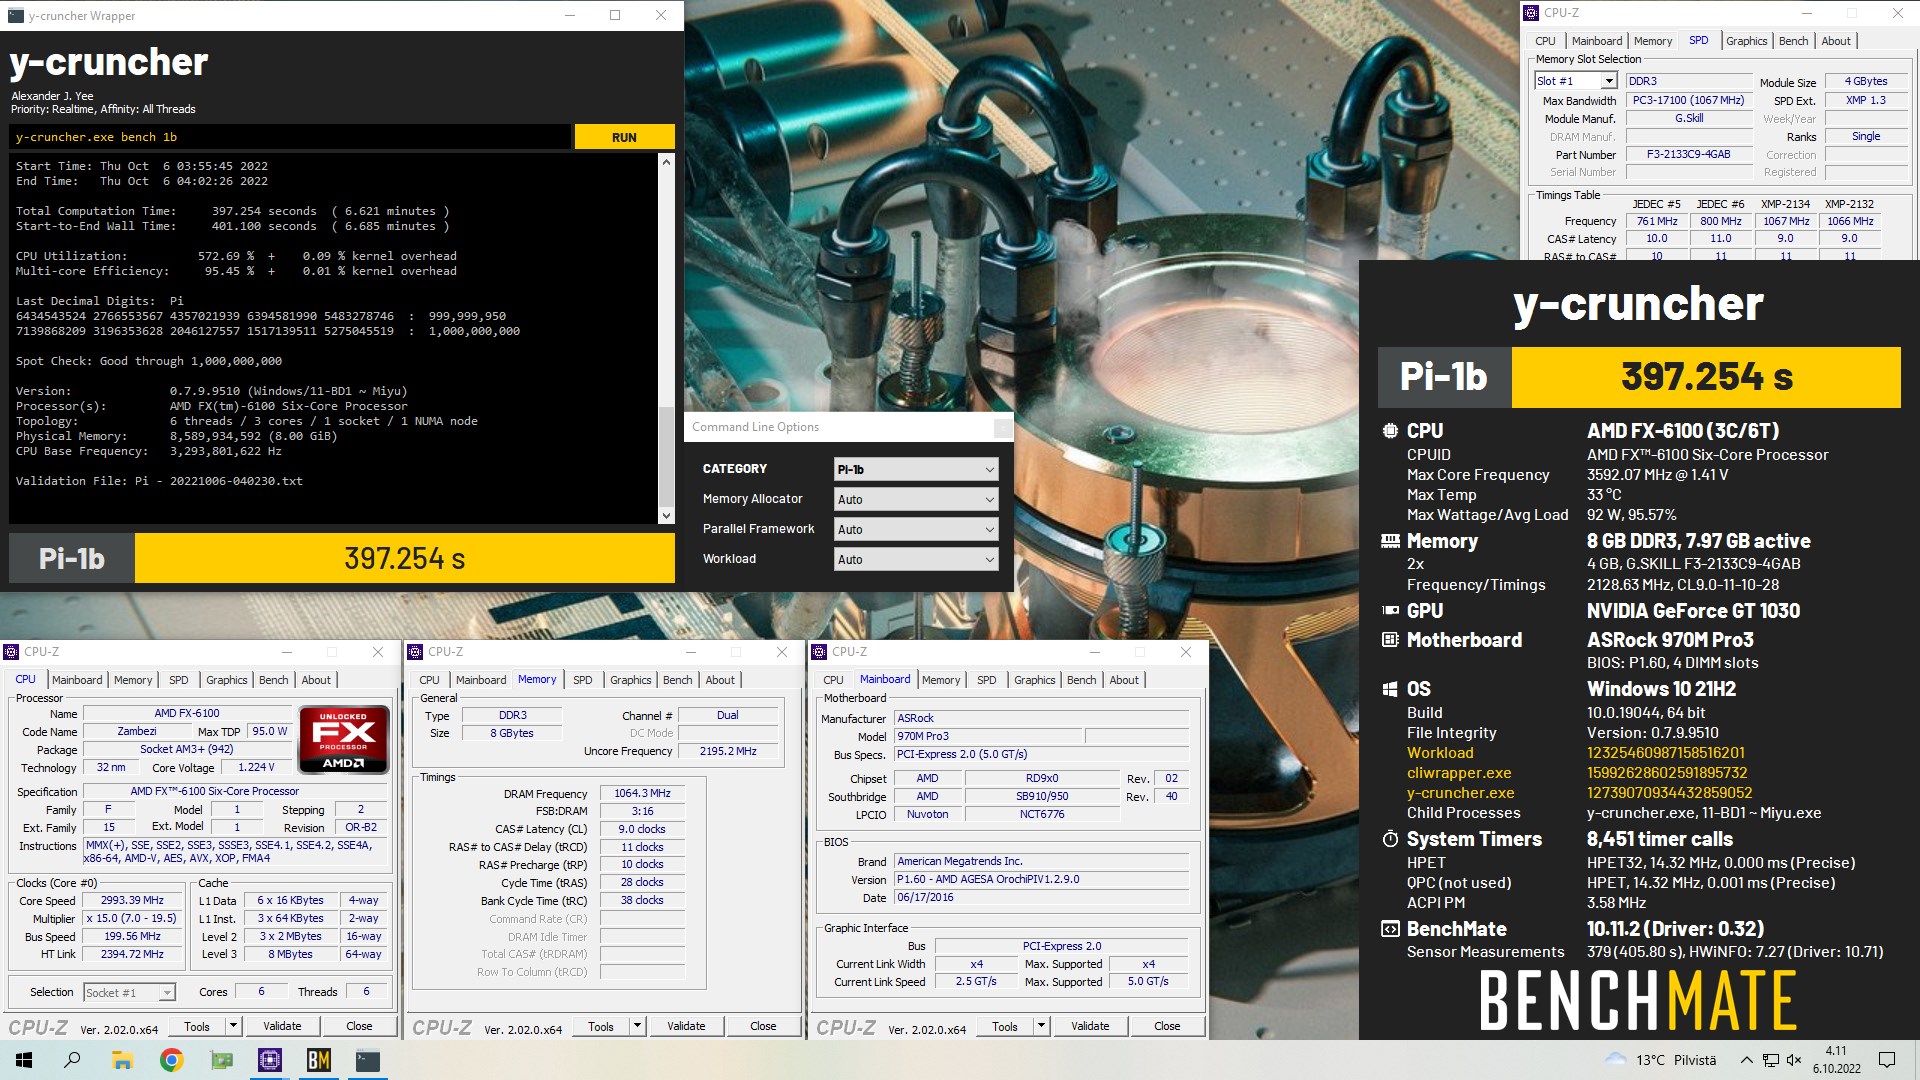This screenshot has width=1920, height=1080.
Task: Click Workload hash 12325460987158516201
Action: (x=1666, y=753)
